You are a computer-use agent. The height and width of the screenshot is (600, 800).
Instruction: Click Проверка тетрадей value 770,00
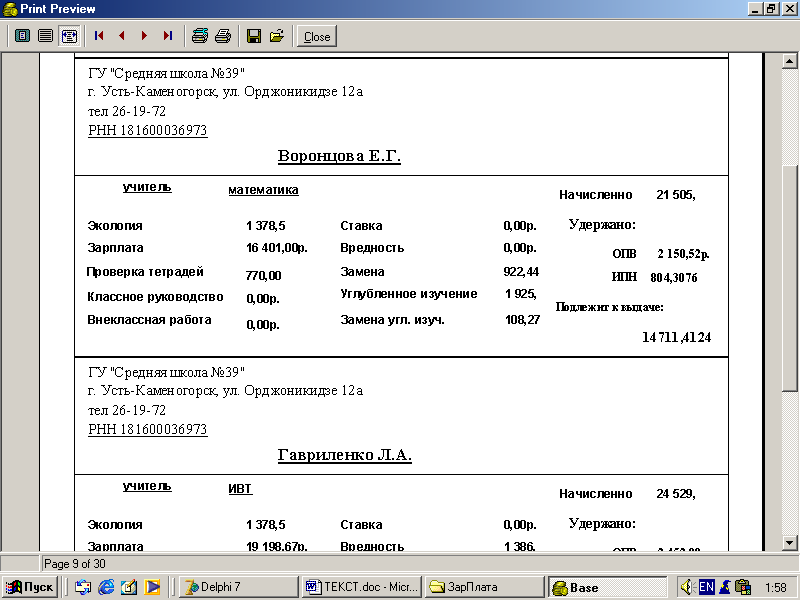coord(263,276)
